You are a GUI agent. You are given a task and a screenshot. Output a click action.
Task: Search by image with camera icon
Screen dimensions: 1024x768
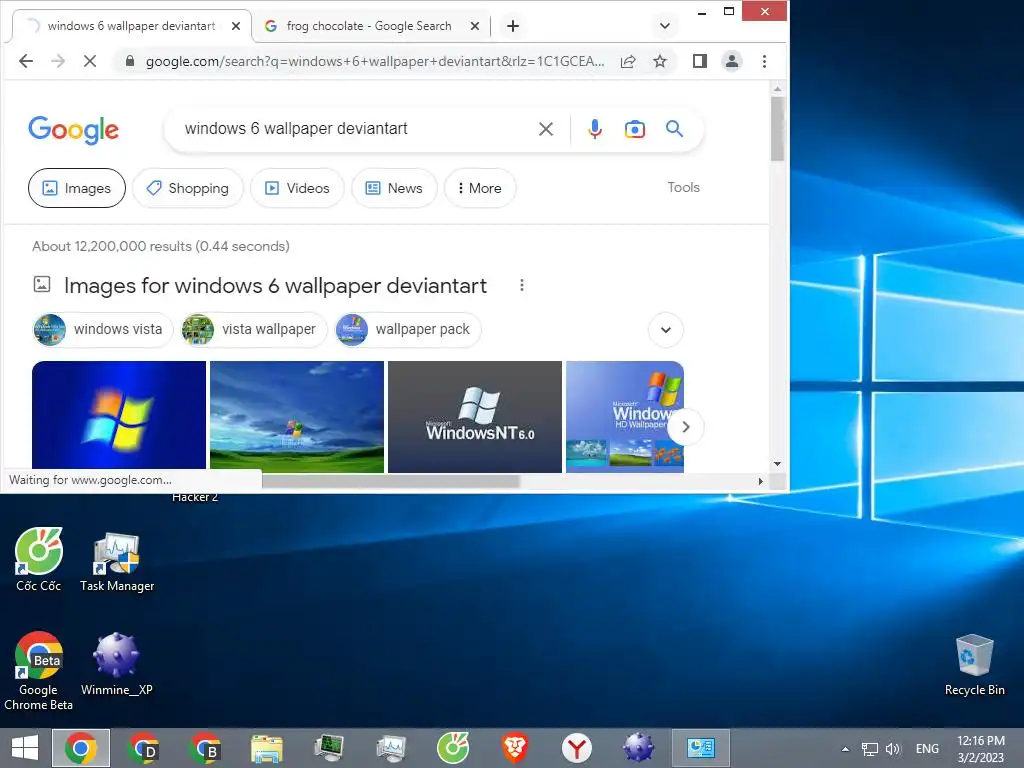point(635,129)
